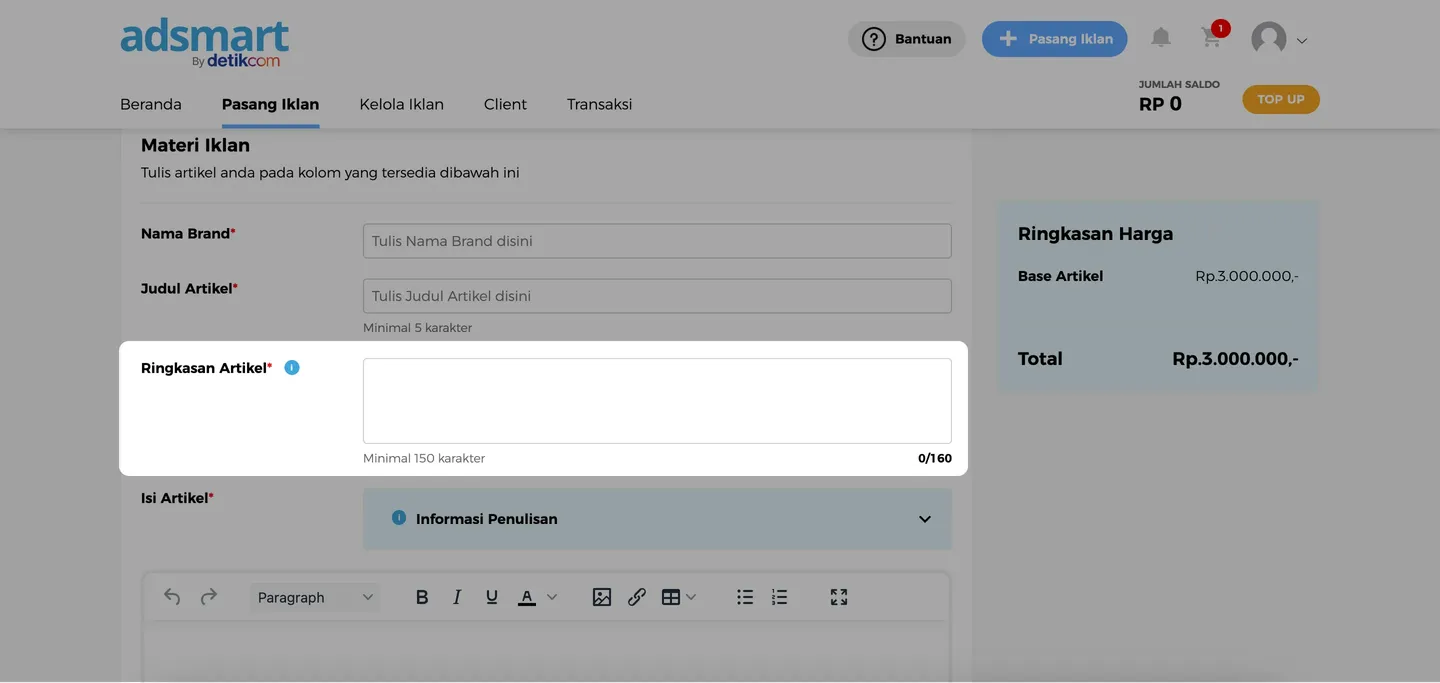Viewport: 1440px width, 683px height.
Task: Enter fullscreen editor mode
Action: [x=839, y=597]
